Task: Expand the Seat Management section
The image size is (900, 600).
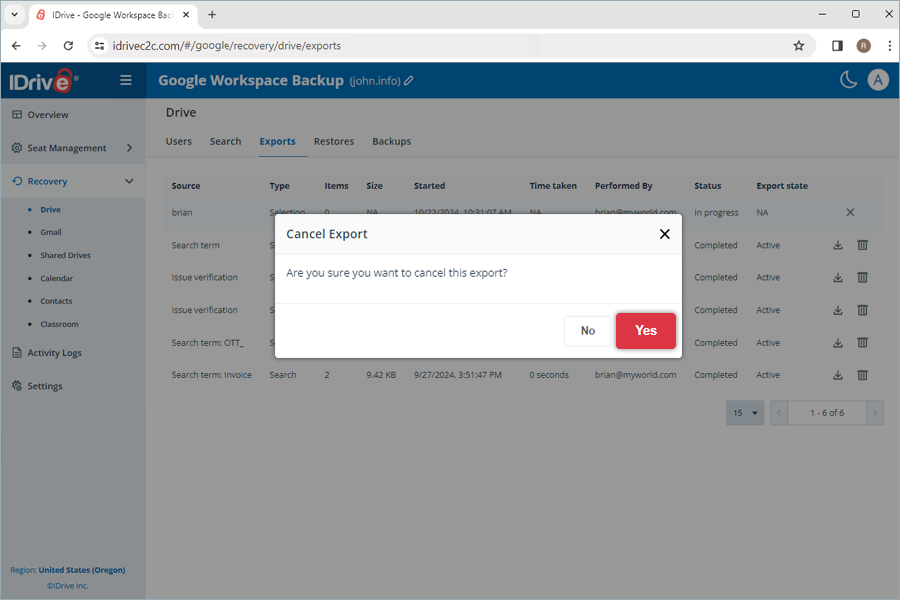Action: pyautogui.click(x=128, y=147)
